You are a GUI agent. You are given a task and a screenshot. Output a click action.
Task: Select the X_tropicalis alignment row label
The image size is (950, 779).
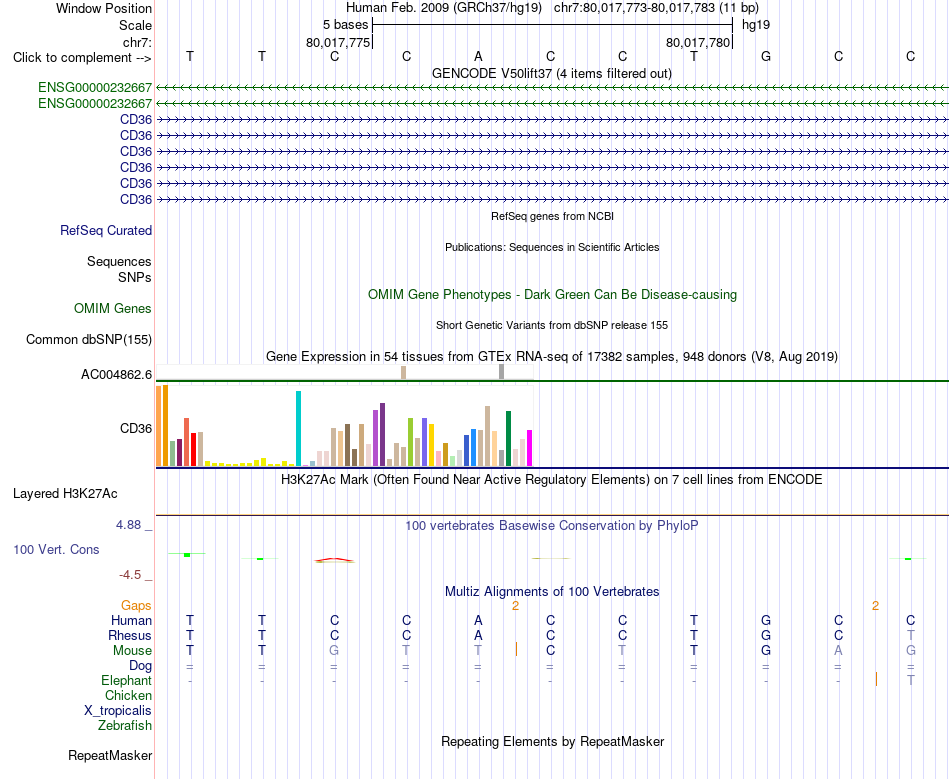pos(118,710)
